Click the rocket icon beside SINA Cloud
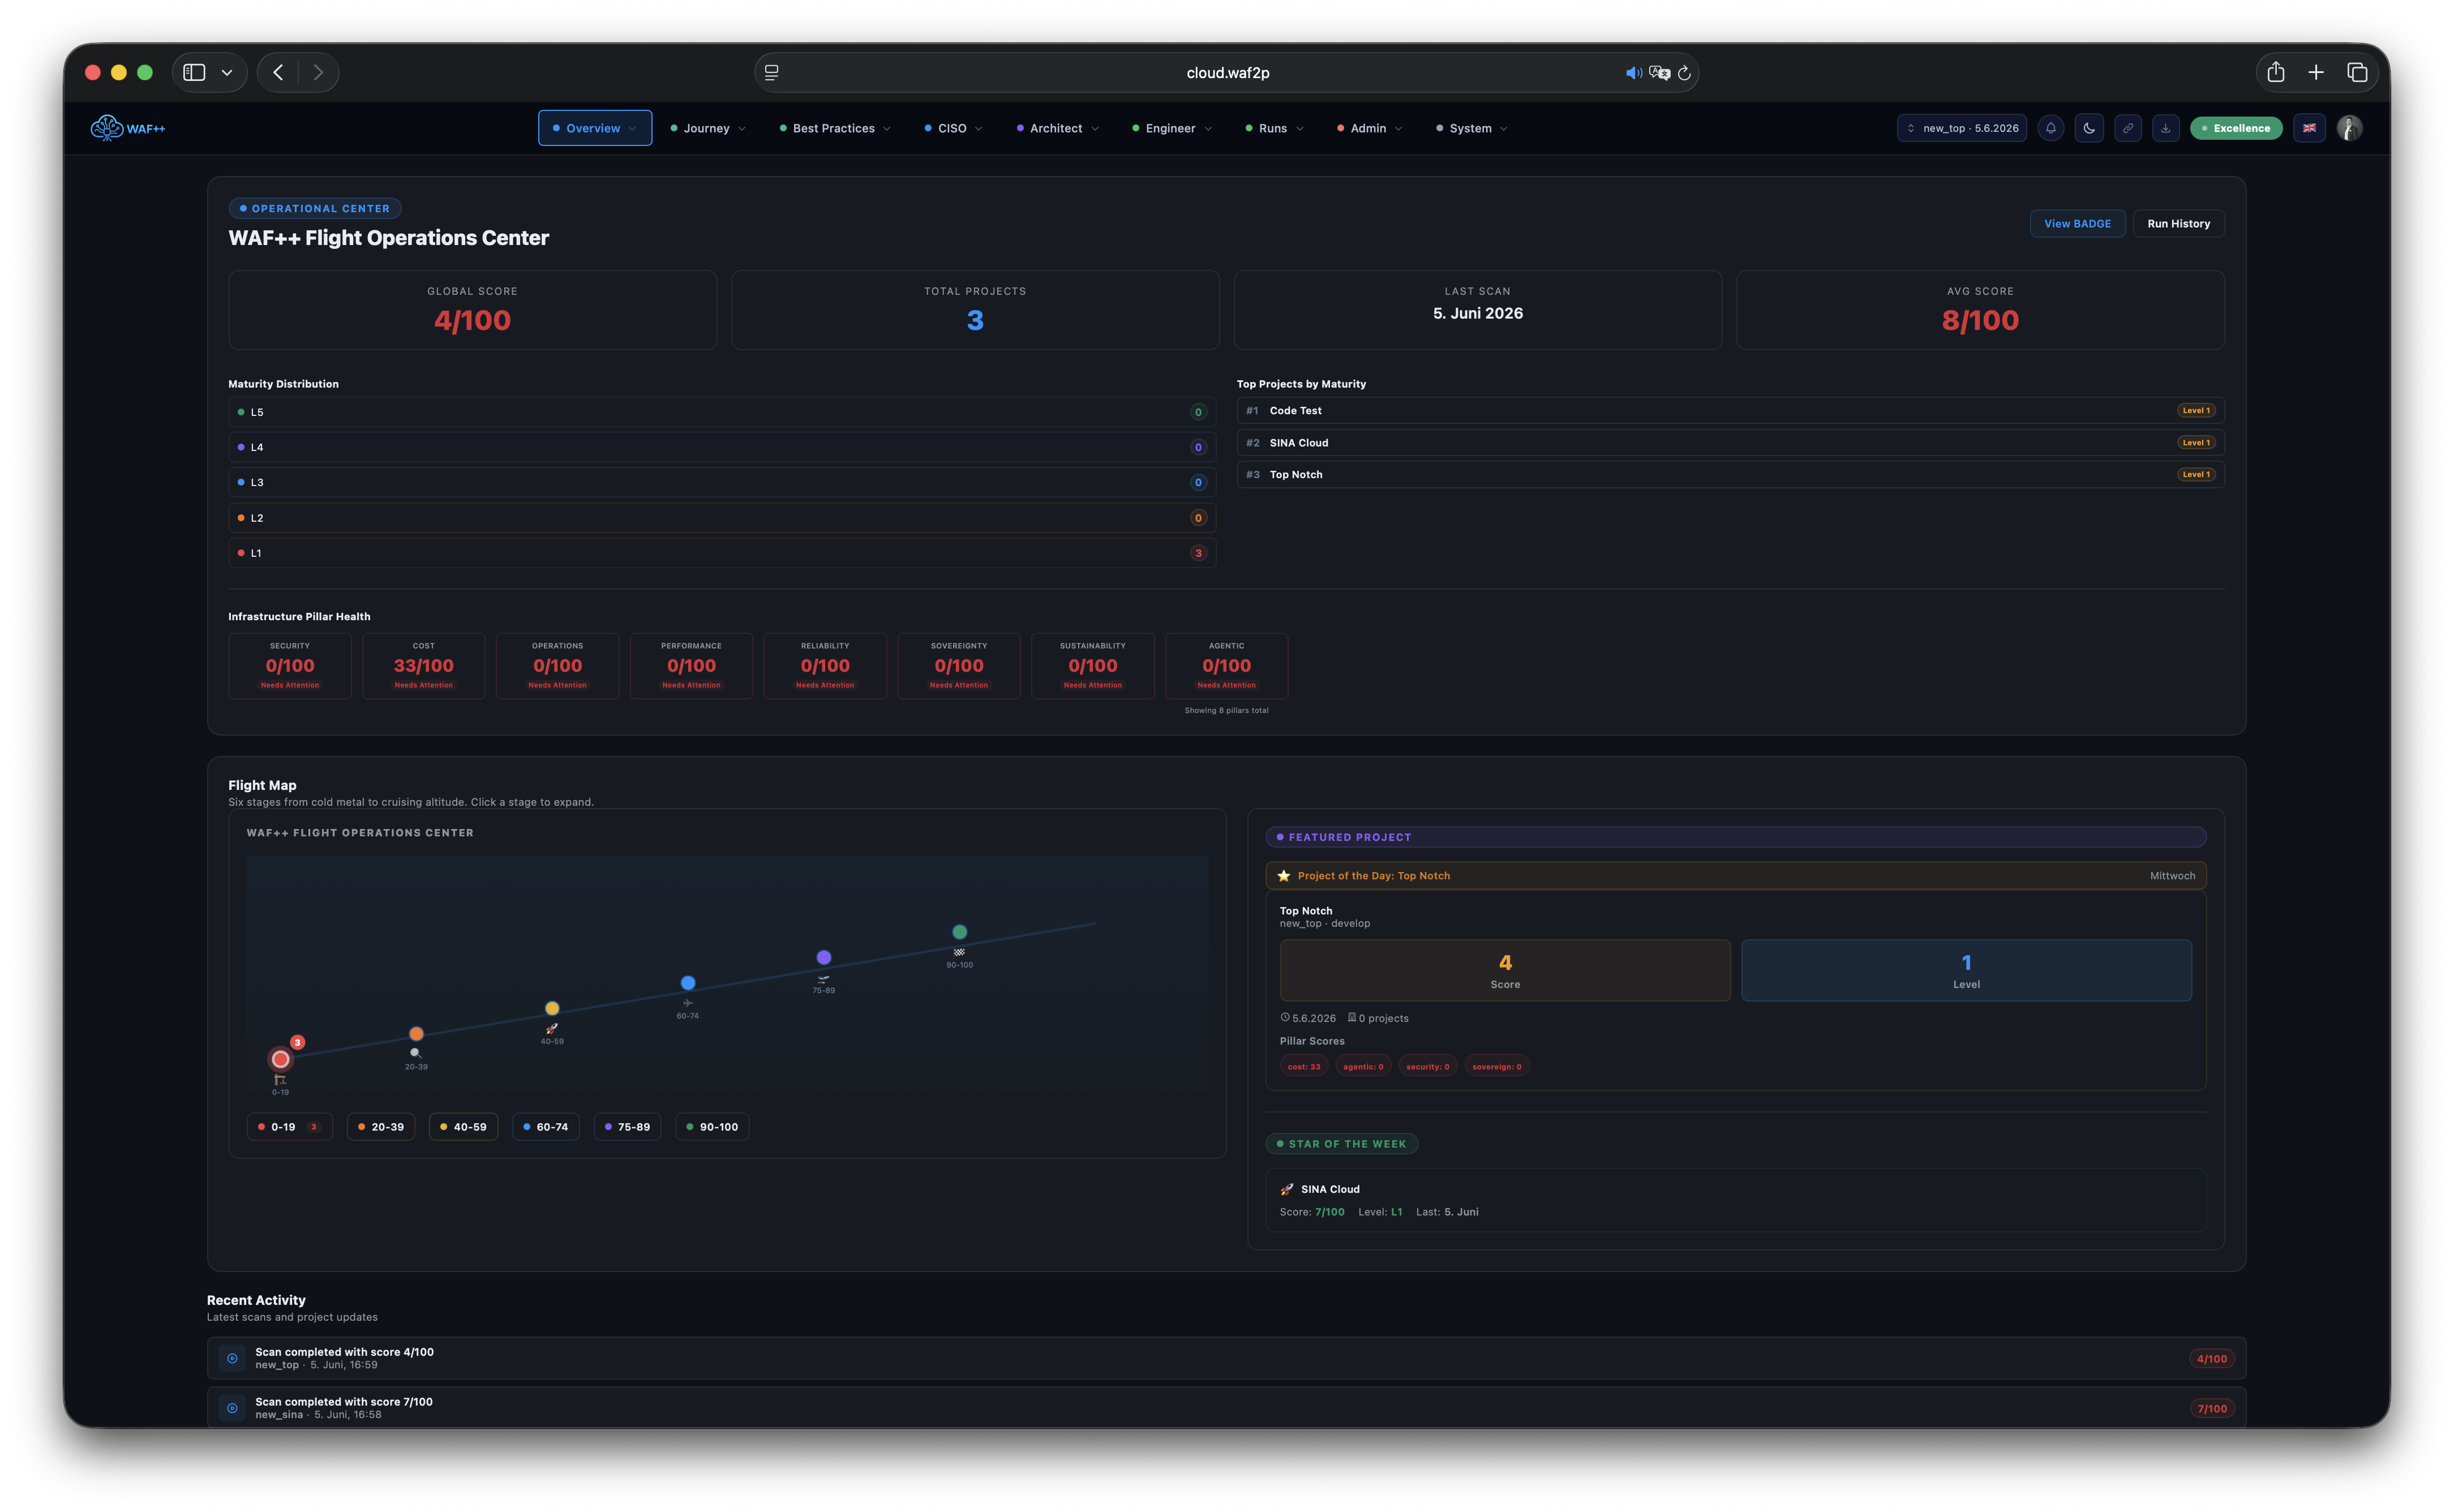The image size is (2454, 1512). point(1287,1189)
